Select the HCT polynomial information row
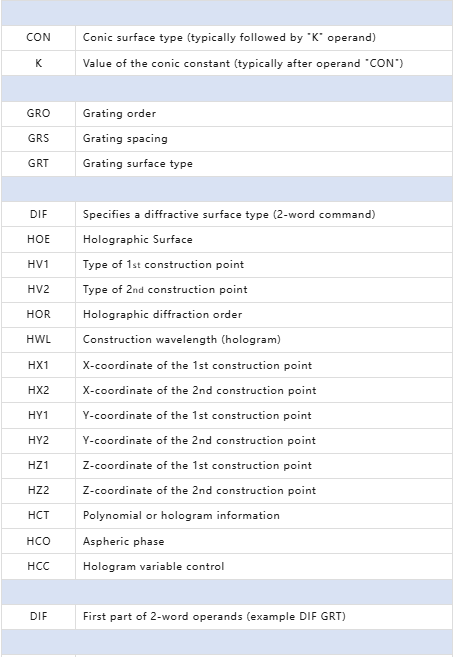 point(227,515)
